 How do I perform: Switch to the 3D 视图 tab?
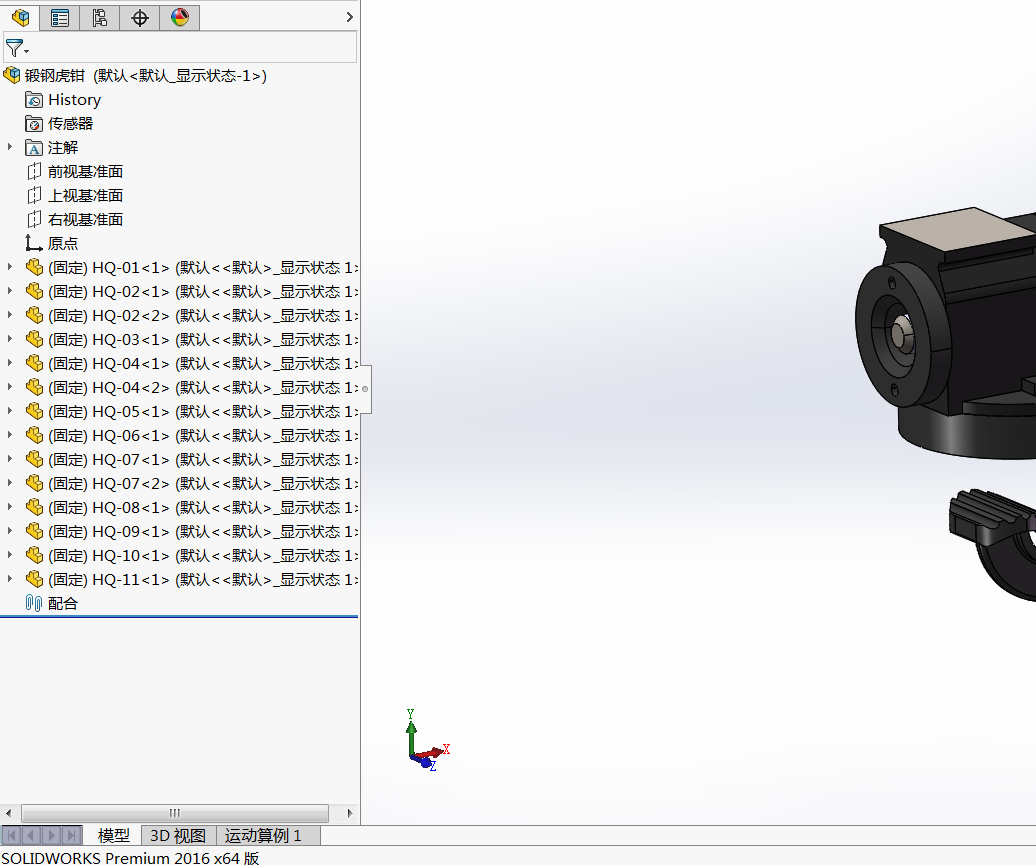[178, 836]
